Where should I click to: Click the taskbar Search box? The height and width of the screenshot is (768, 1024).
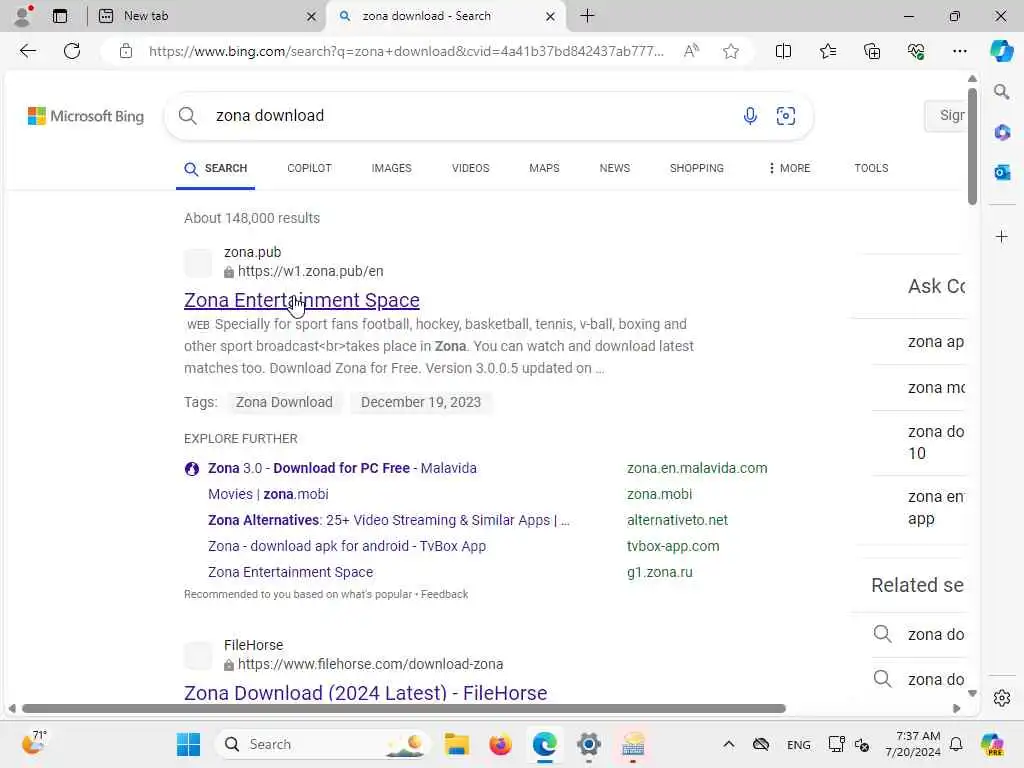tap(323, 744)
